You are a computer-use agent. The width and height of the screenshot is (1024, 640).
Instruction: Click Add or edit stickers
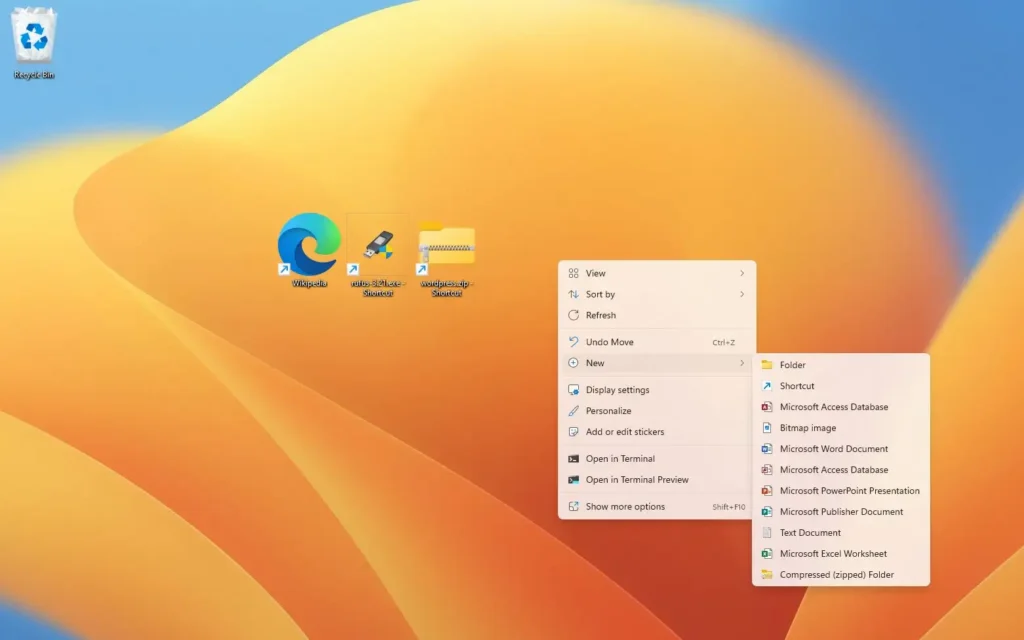pyautogui.click(x=624, y=432)
